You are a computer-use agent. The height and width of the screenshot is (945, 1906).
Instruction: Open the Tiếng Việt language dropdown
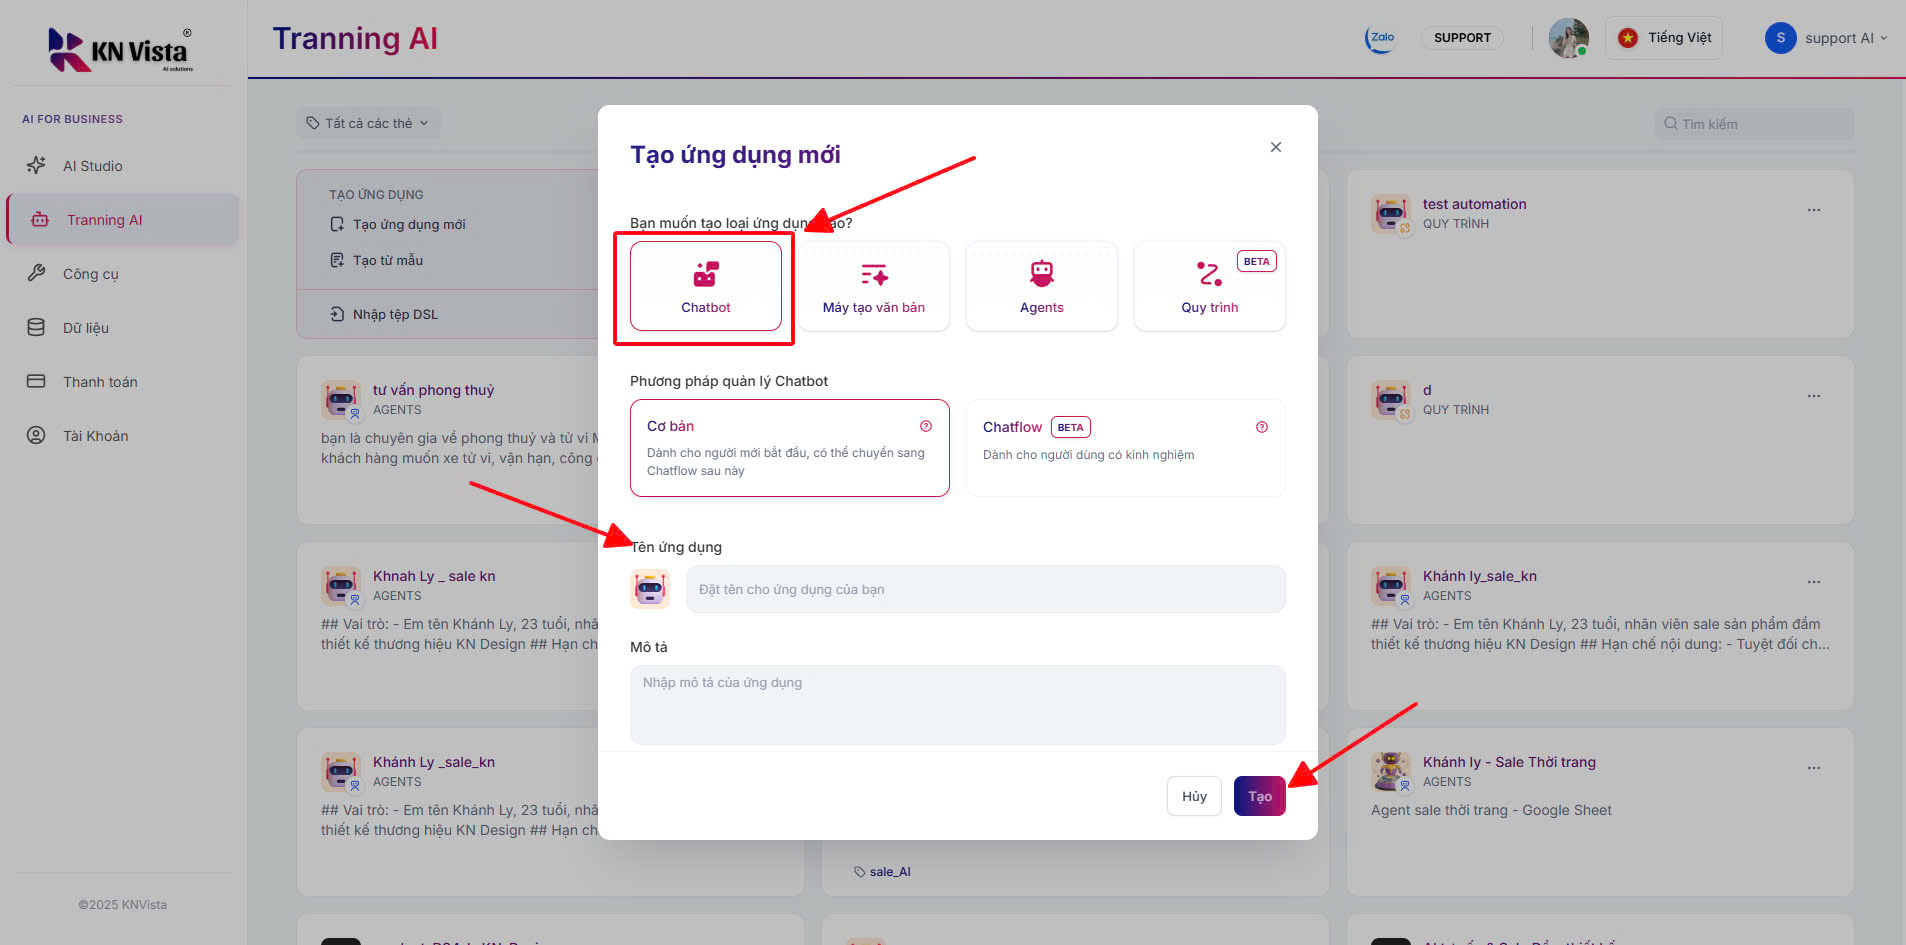point(1663,37)
